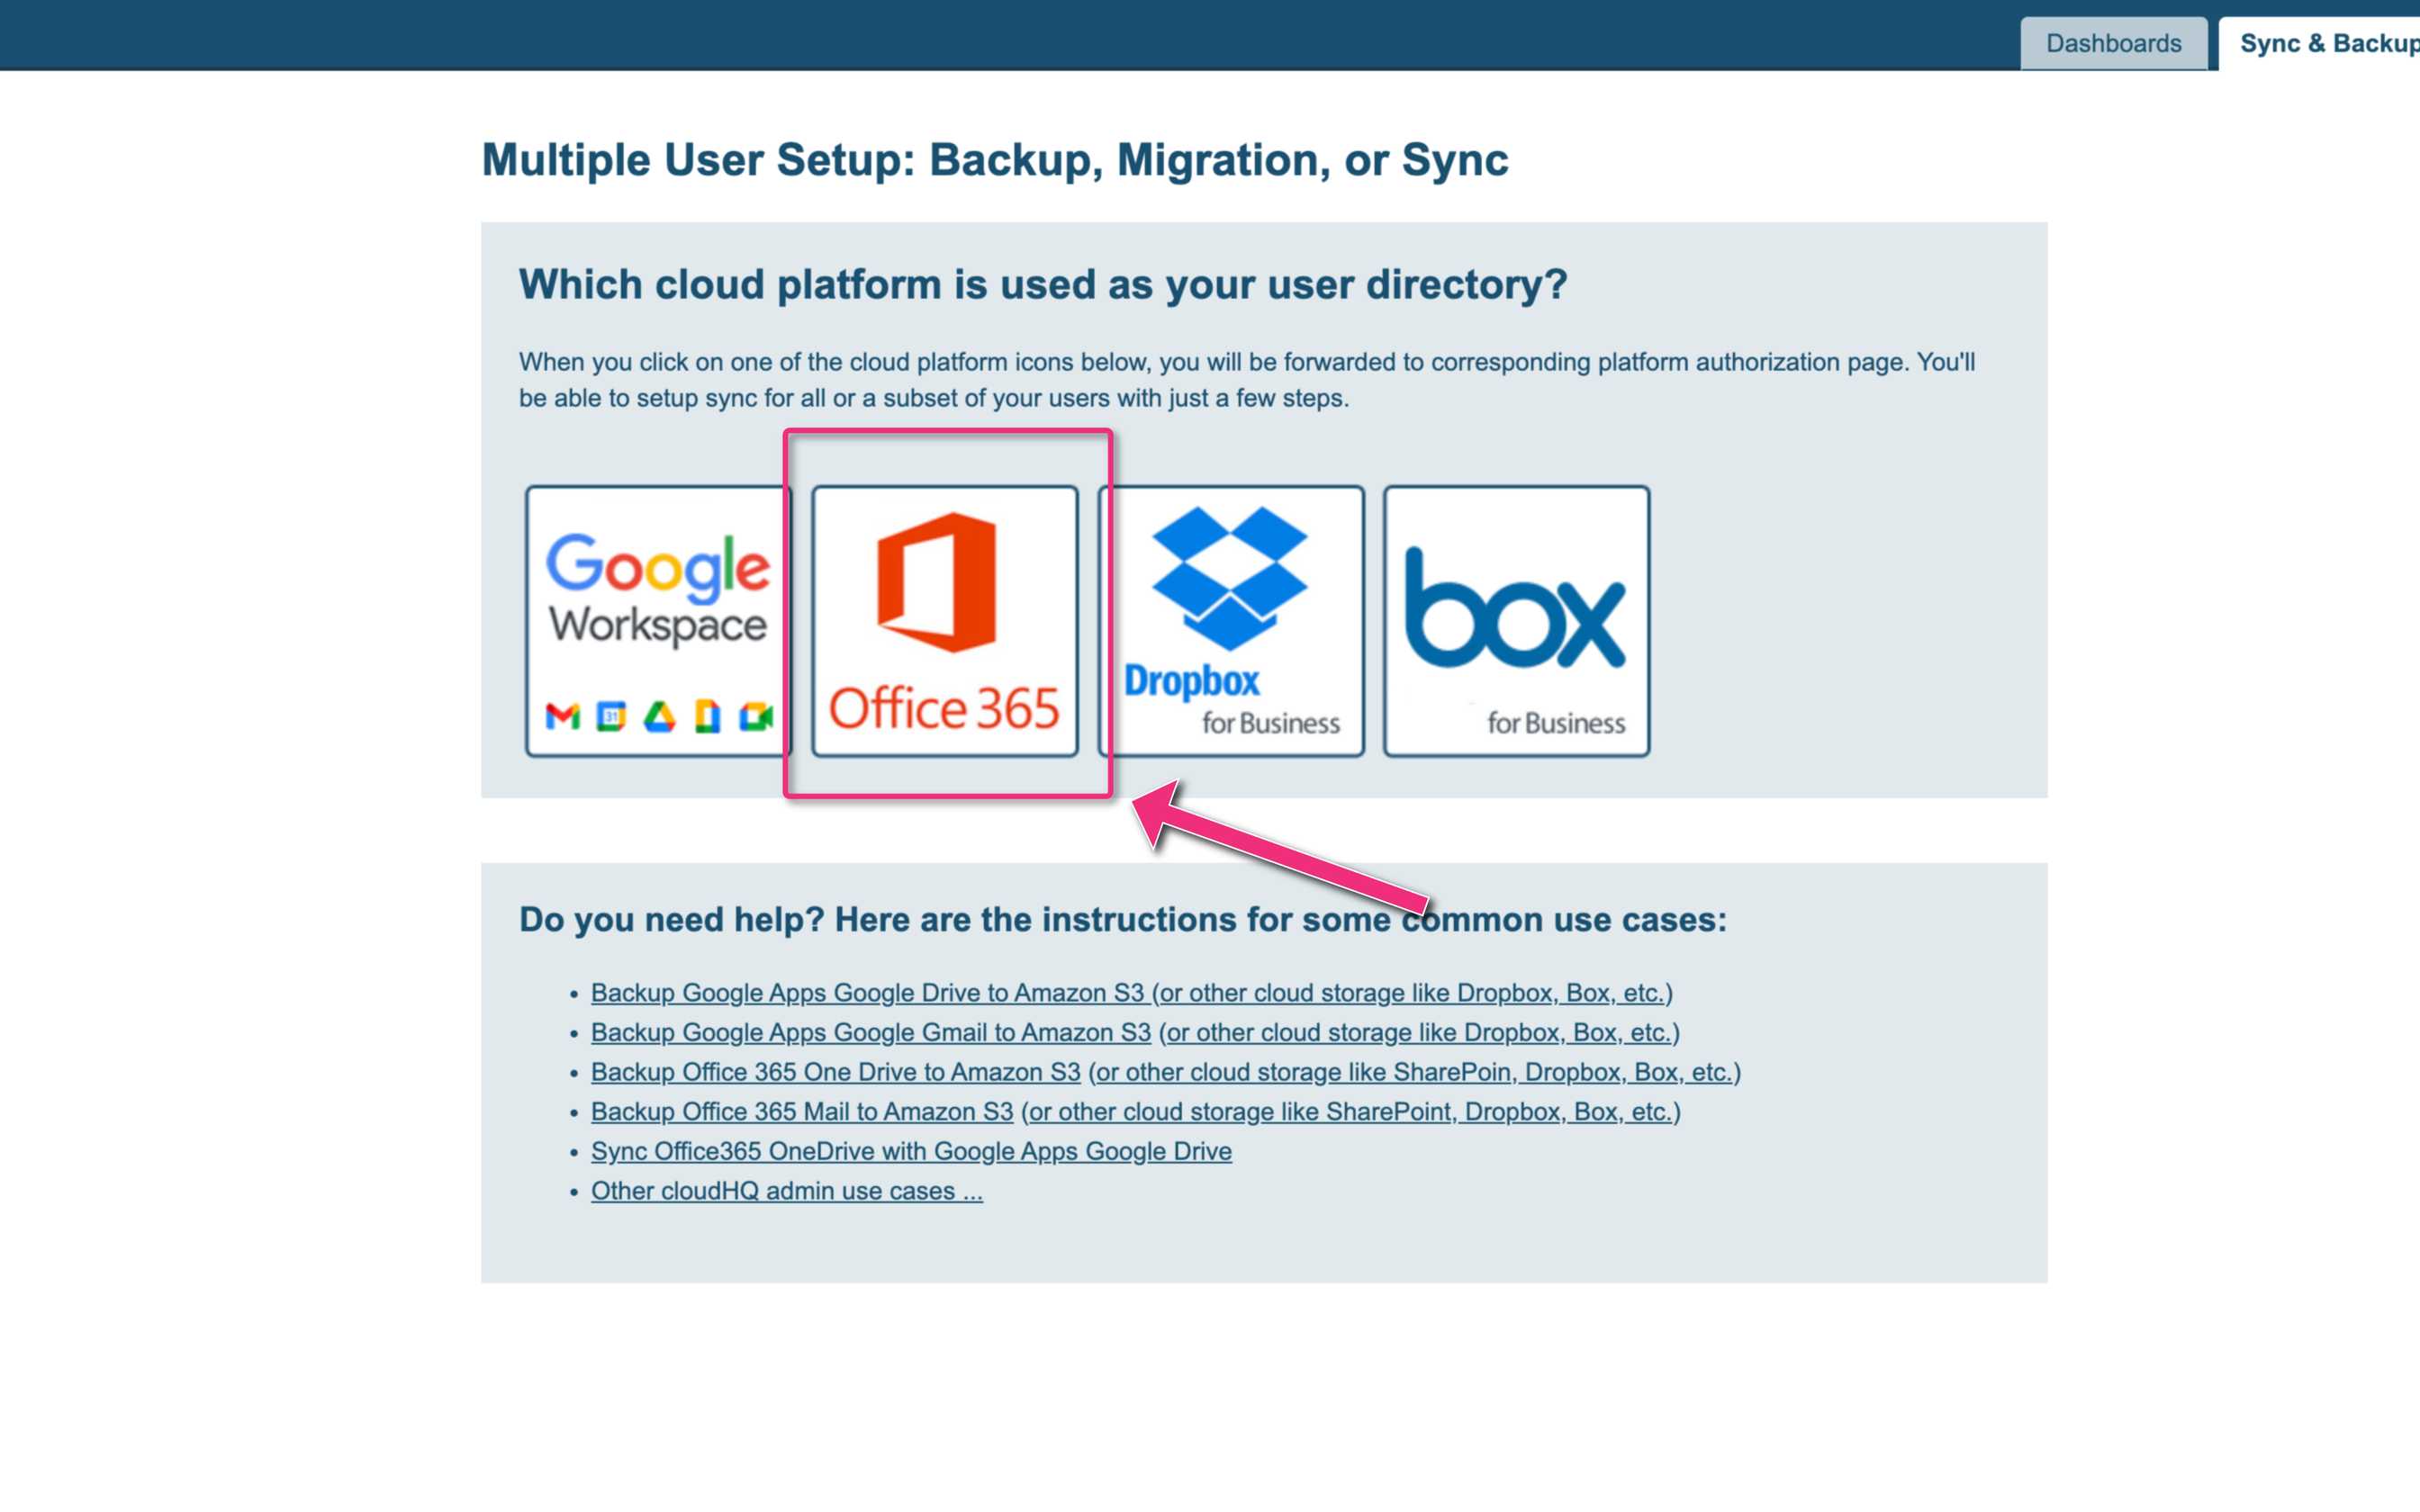
Task: Open Other cloudHQ admin use cases link
Action: click(787, 1191)
